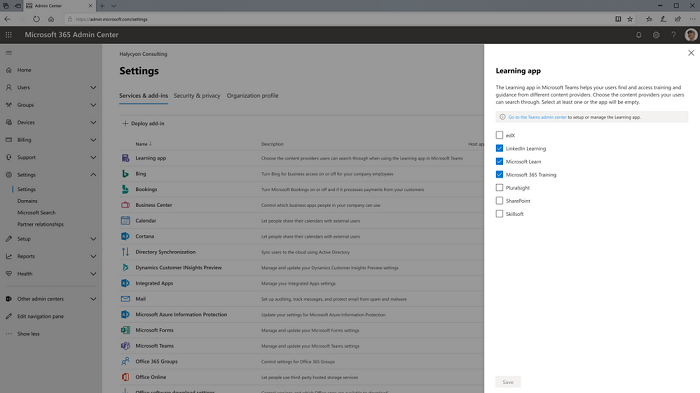Open the notifications bell icon
This screenshot has width=700, height=393.
click(x=638, y=35)
